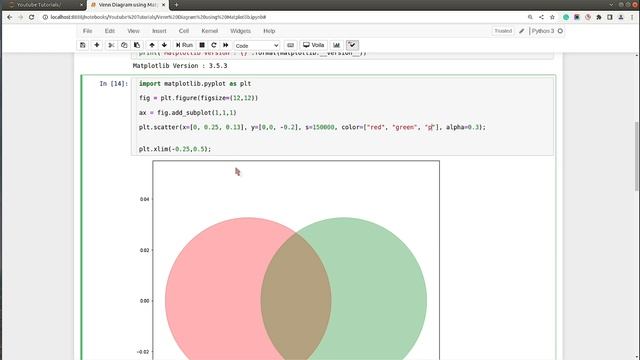Screen dimensions: 640x360
Task: Move the selected cell up
Action: (152, 45)
